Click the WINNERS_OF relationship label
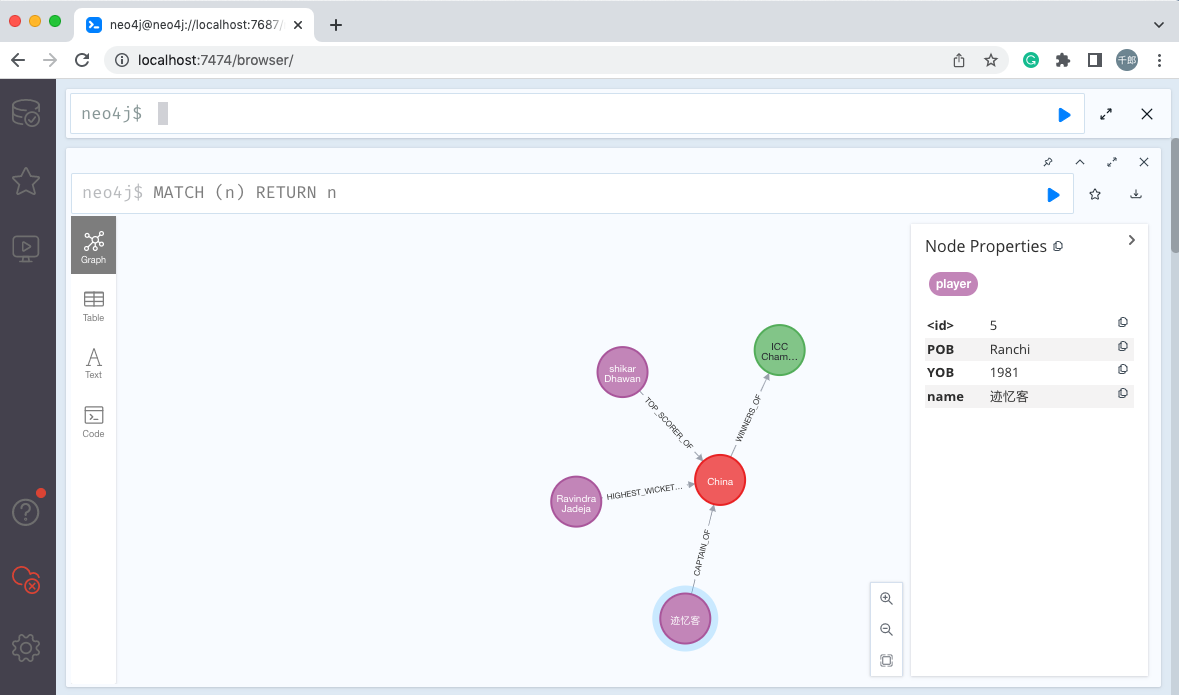 [748, 418]
